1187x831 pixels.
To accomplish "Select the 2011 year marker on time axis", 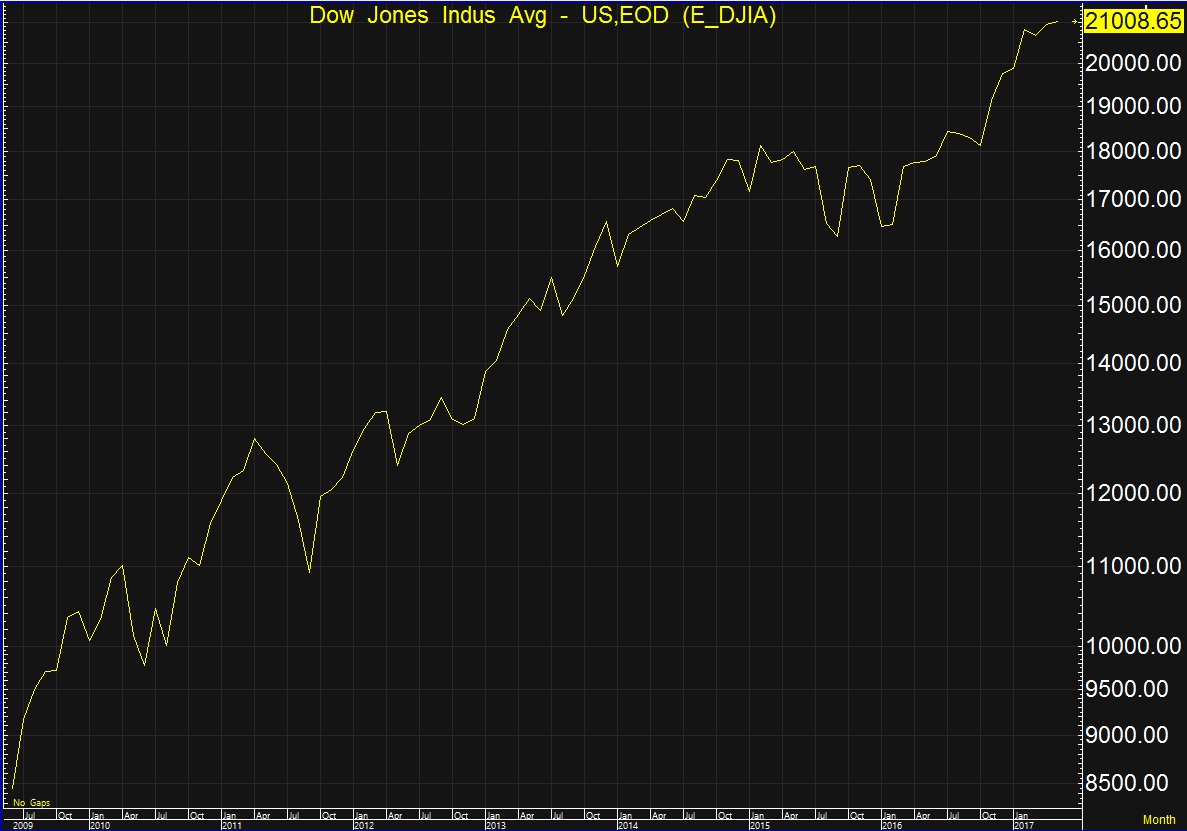I will click(x=232, y=826).
